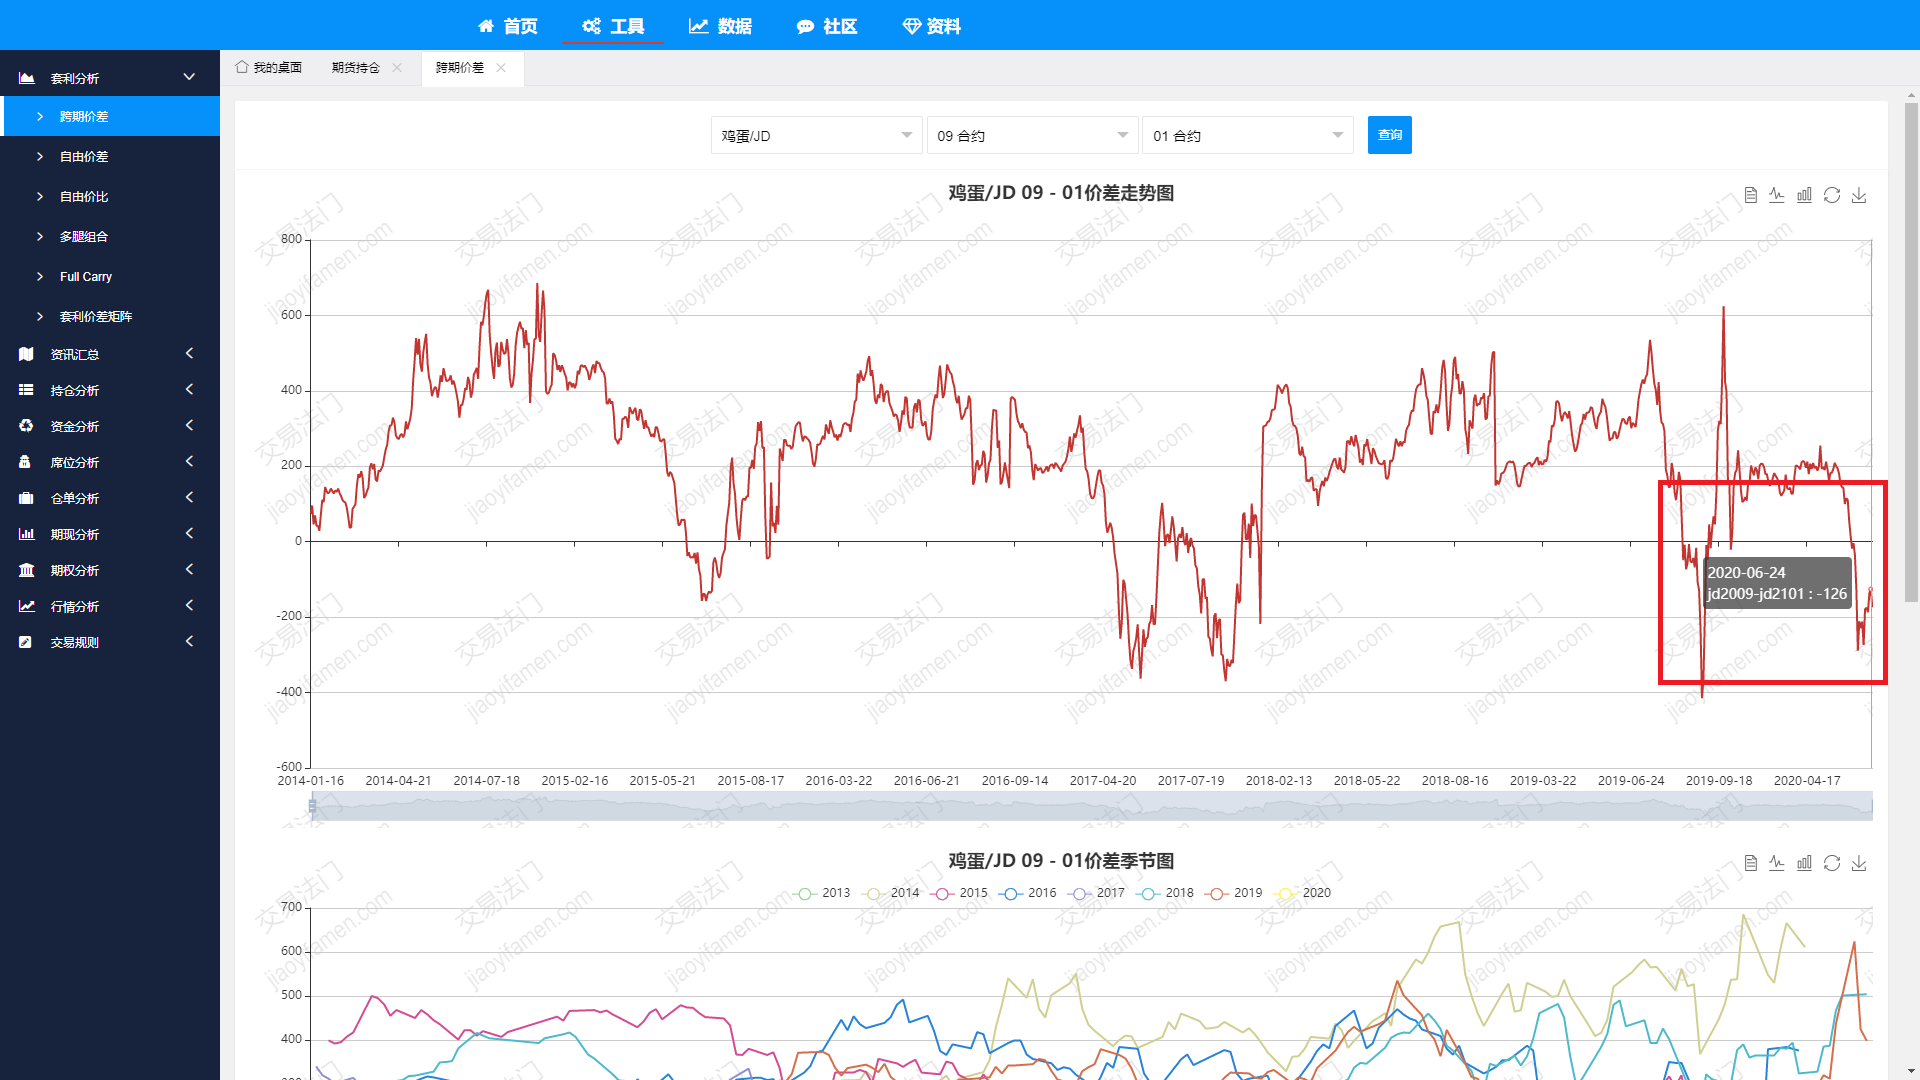Open the 鸡蛋/JD commodity dropdown

click(x=815, y=136)
